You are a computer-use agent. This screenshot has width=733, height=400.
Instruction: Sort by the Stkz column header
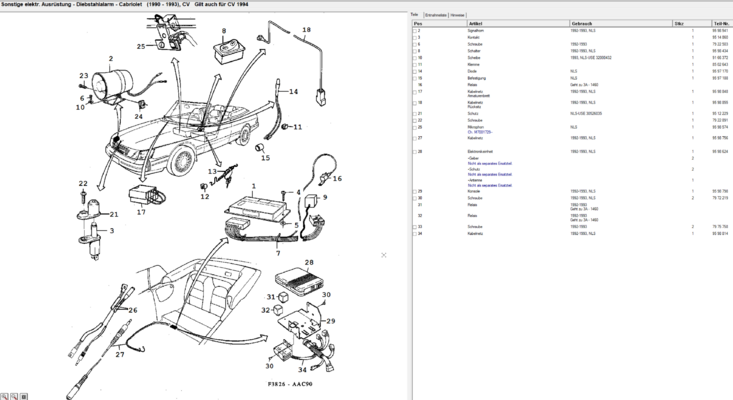[x=691, y=23]
